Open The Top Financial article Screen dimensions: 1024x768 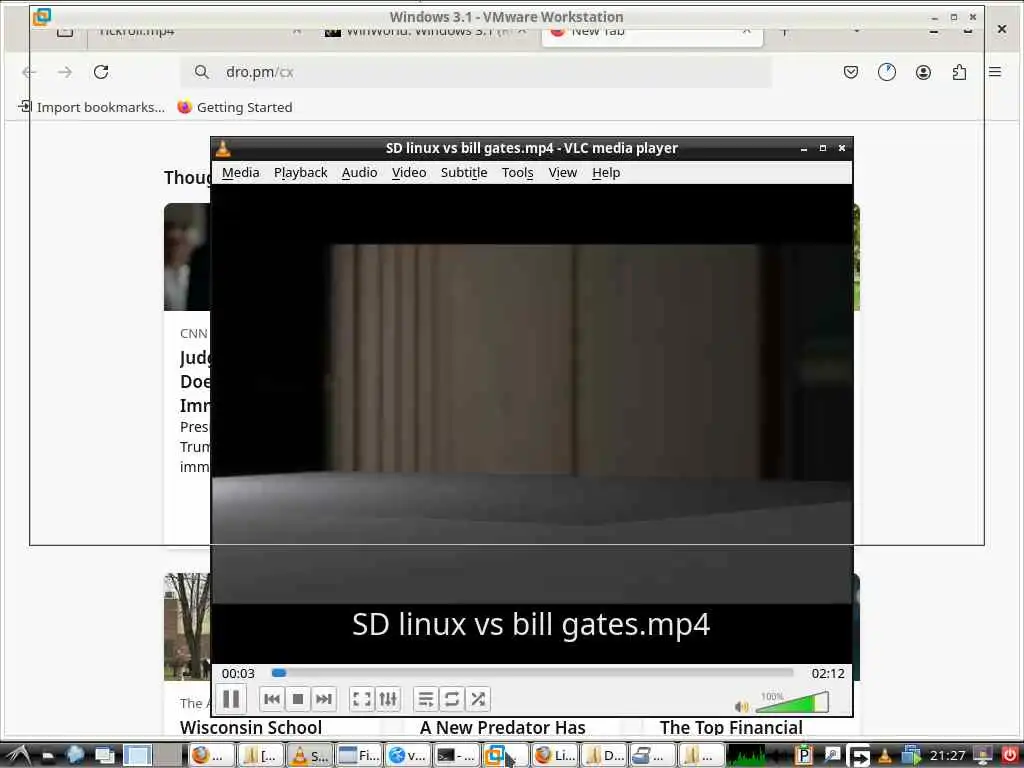(731, 728)
